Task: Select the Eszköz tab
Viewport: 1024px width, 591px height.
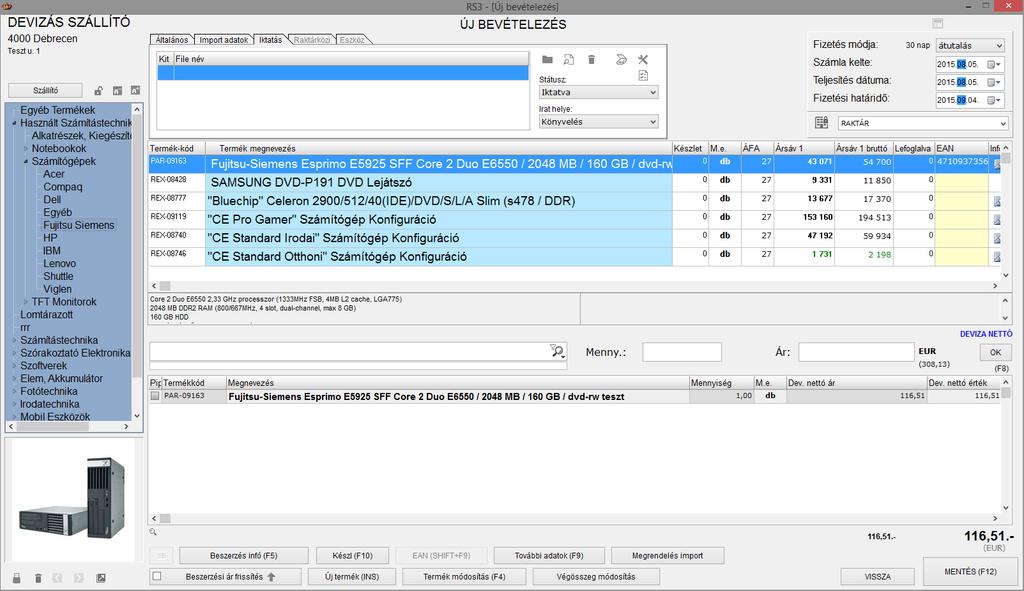Action: [351, 40]
